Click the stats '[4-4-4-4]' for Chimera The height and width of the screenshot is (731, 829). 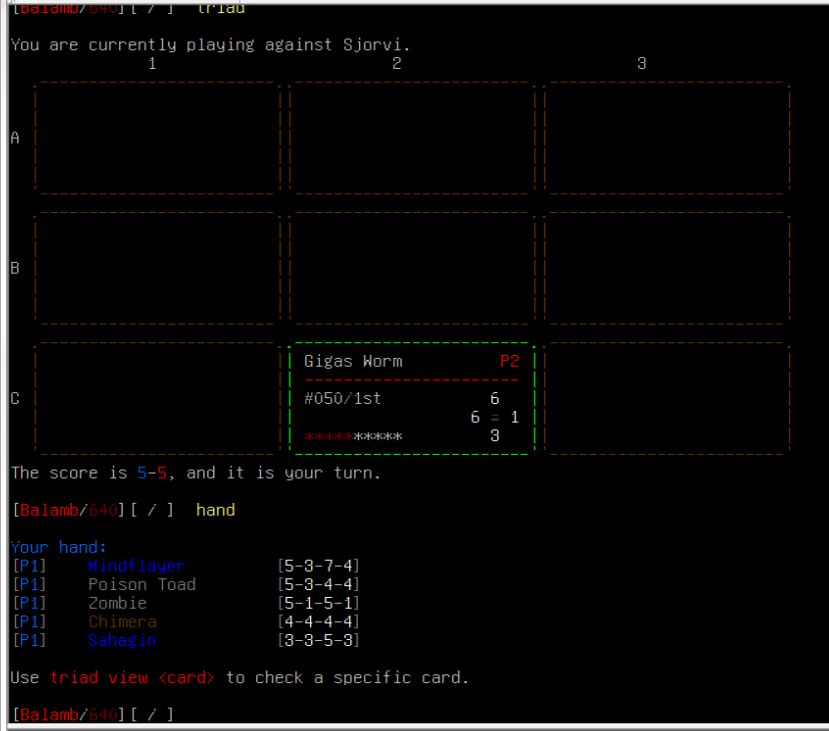pyautogui.click(x=319, y=622)
